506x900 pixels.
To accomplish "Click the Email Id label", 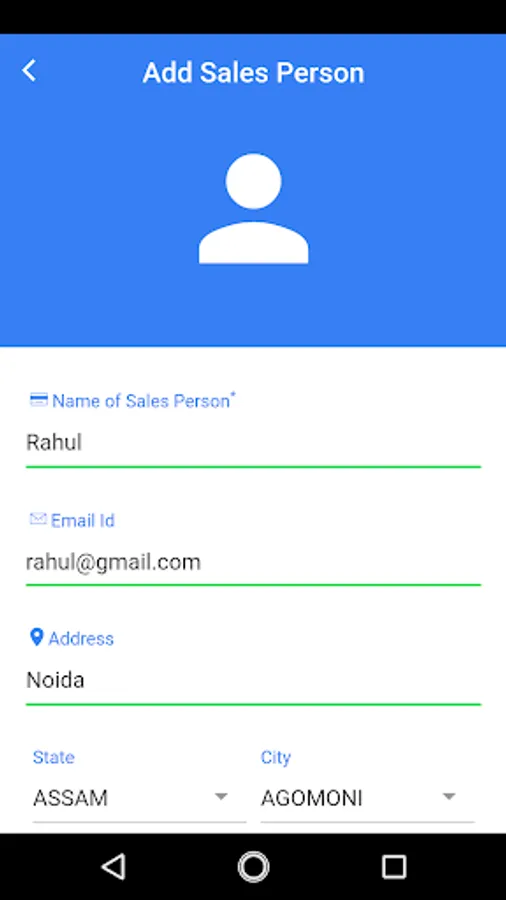I will coord(83,520).
